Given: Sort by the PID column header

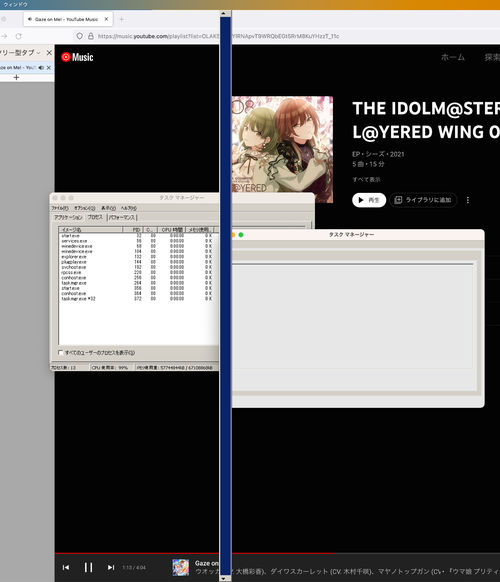Looking at the screenshot, I should (133, 230).
